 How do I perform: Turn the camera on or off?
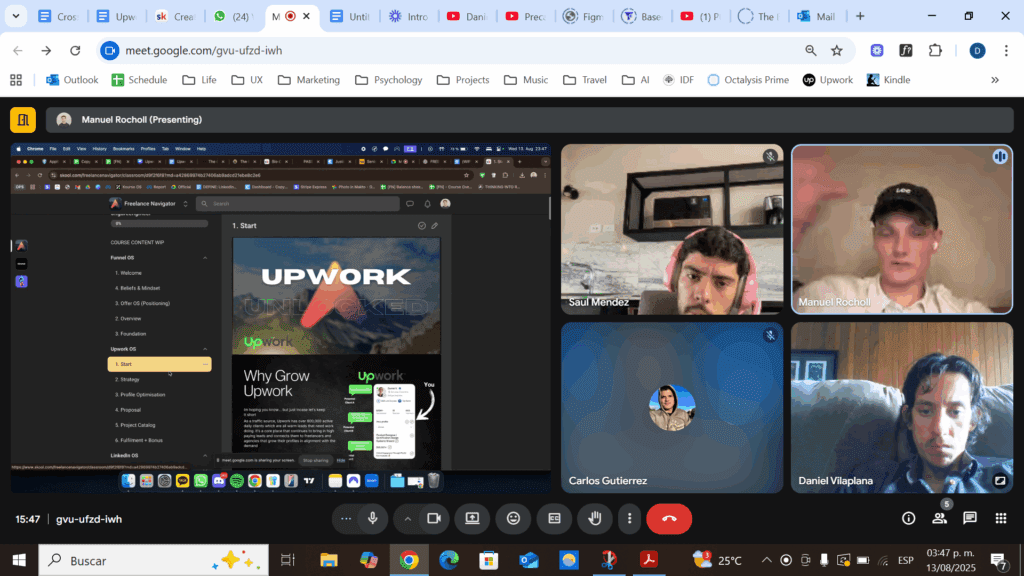click(x=434, y=518)
